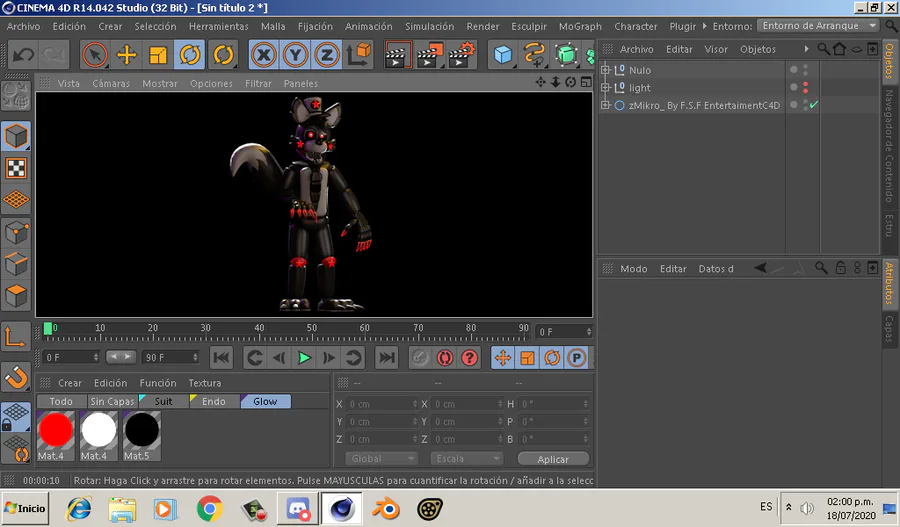Toggle the Z axis lock
The image size is (900, 527).
pos(327,55)
